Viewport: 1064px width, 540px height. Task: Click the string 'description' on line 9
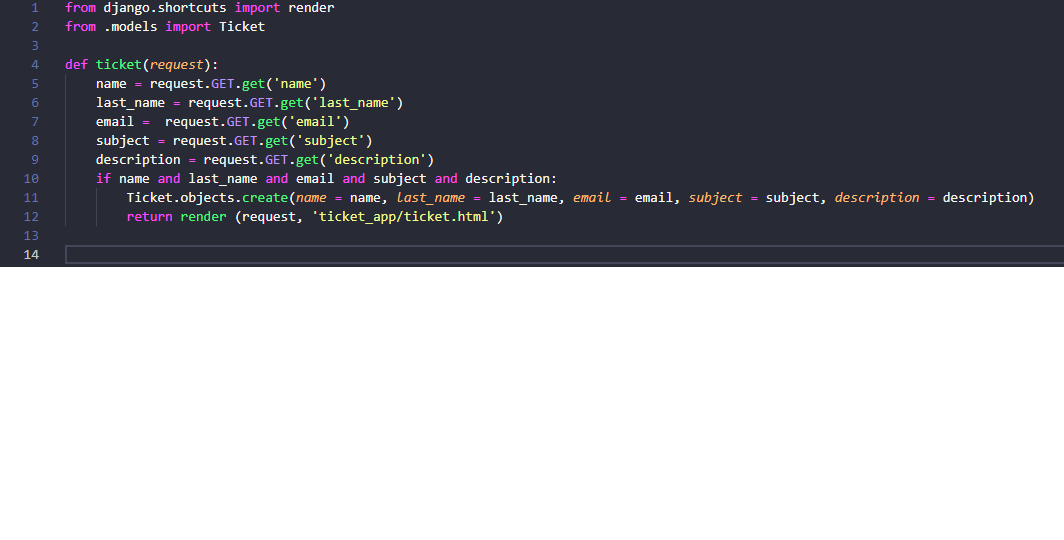(377, 160)
